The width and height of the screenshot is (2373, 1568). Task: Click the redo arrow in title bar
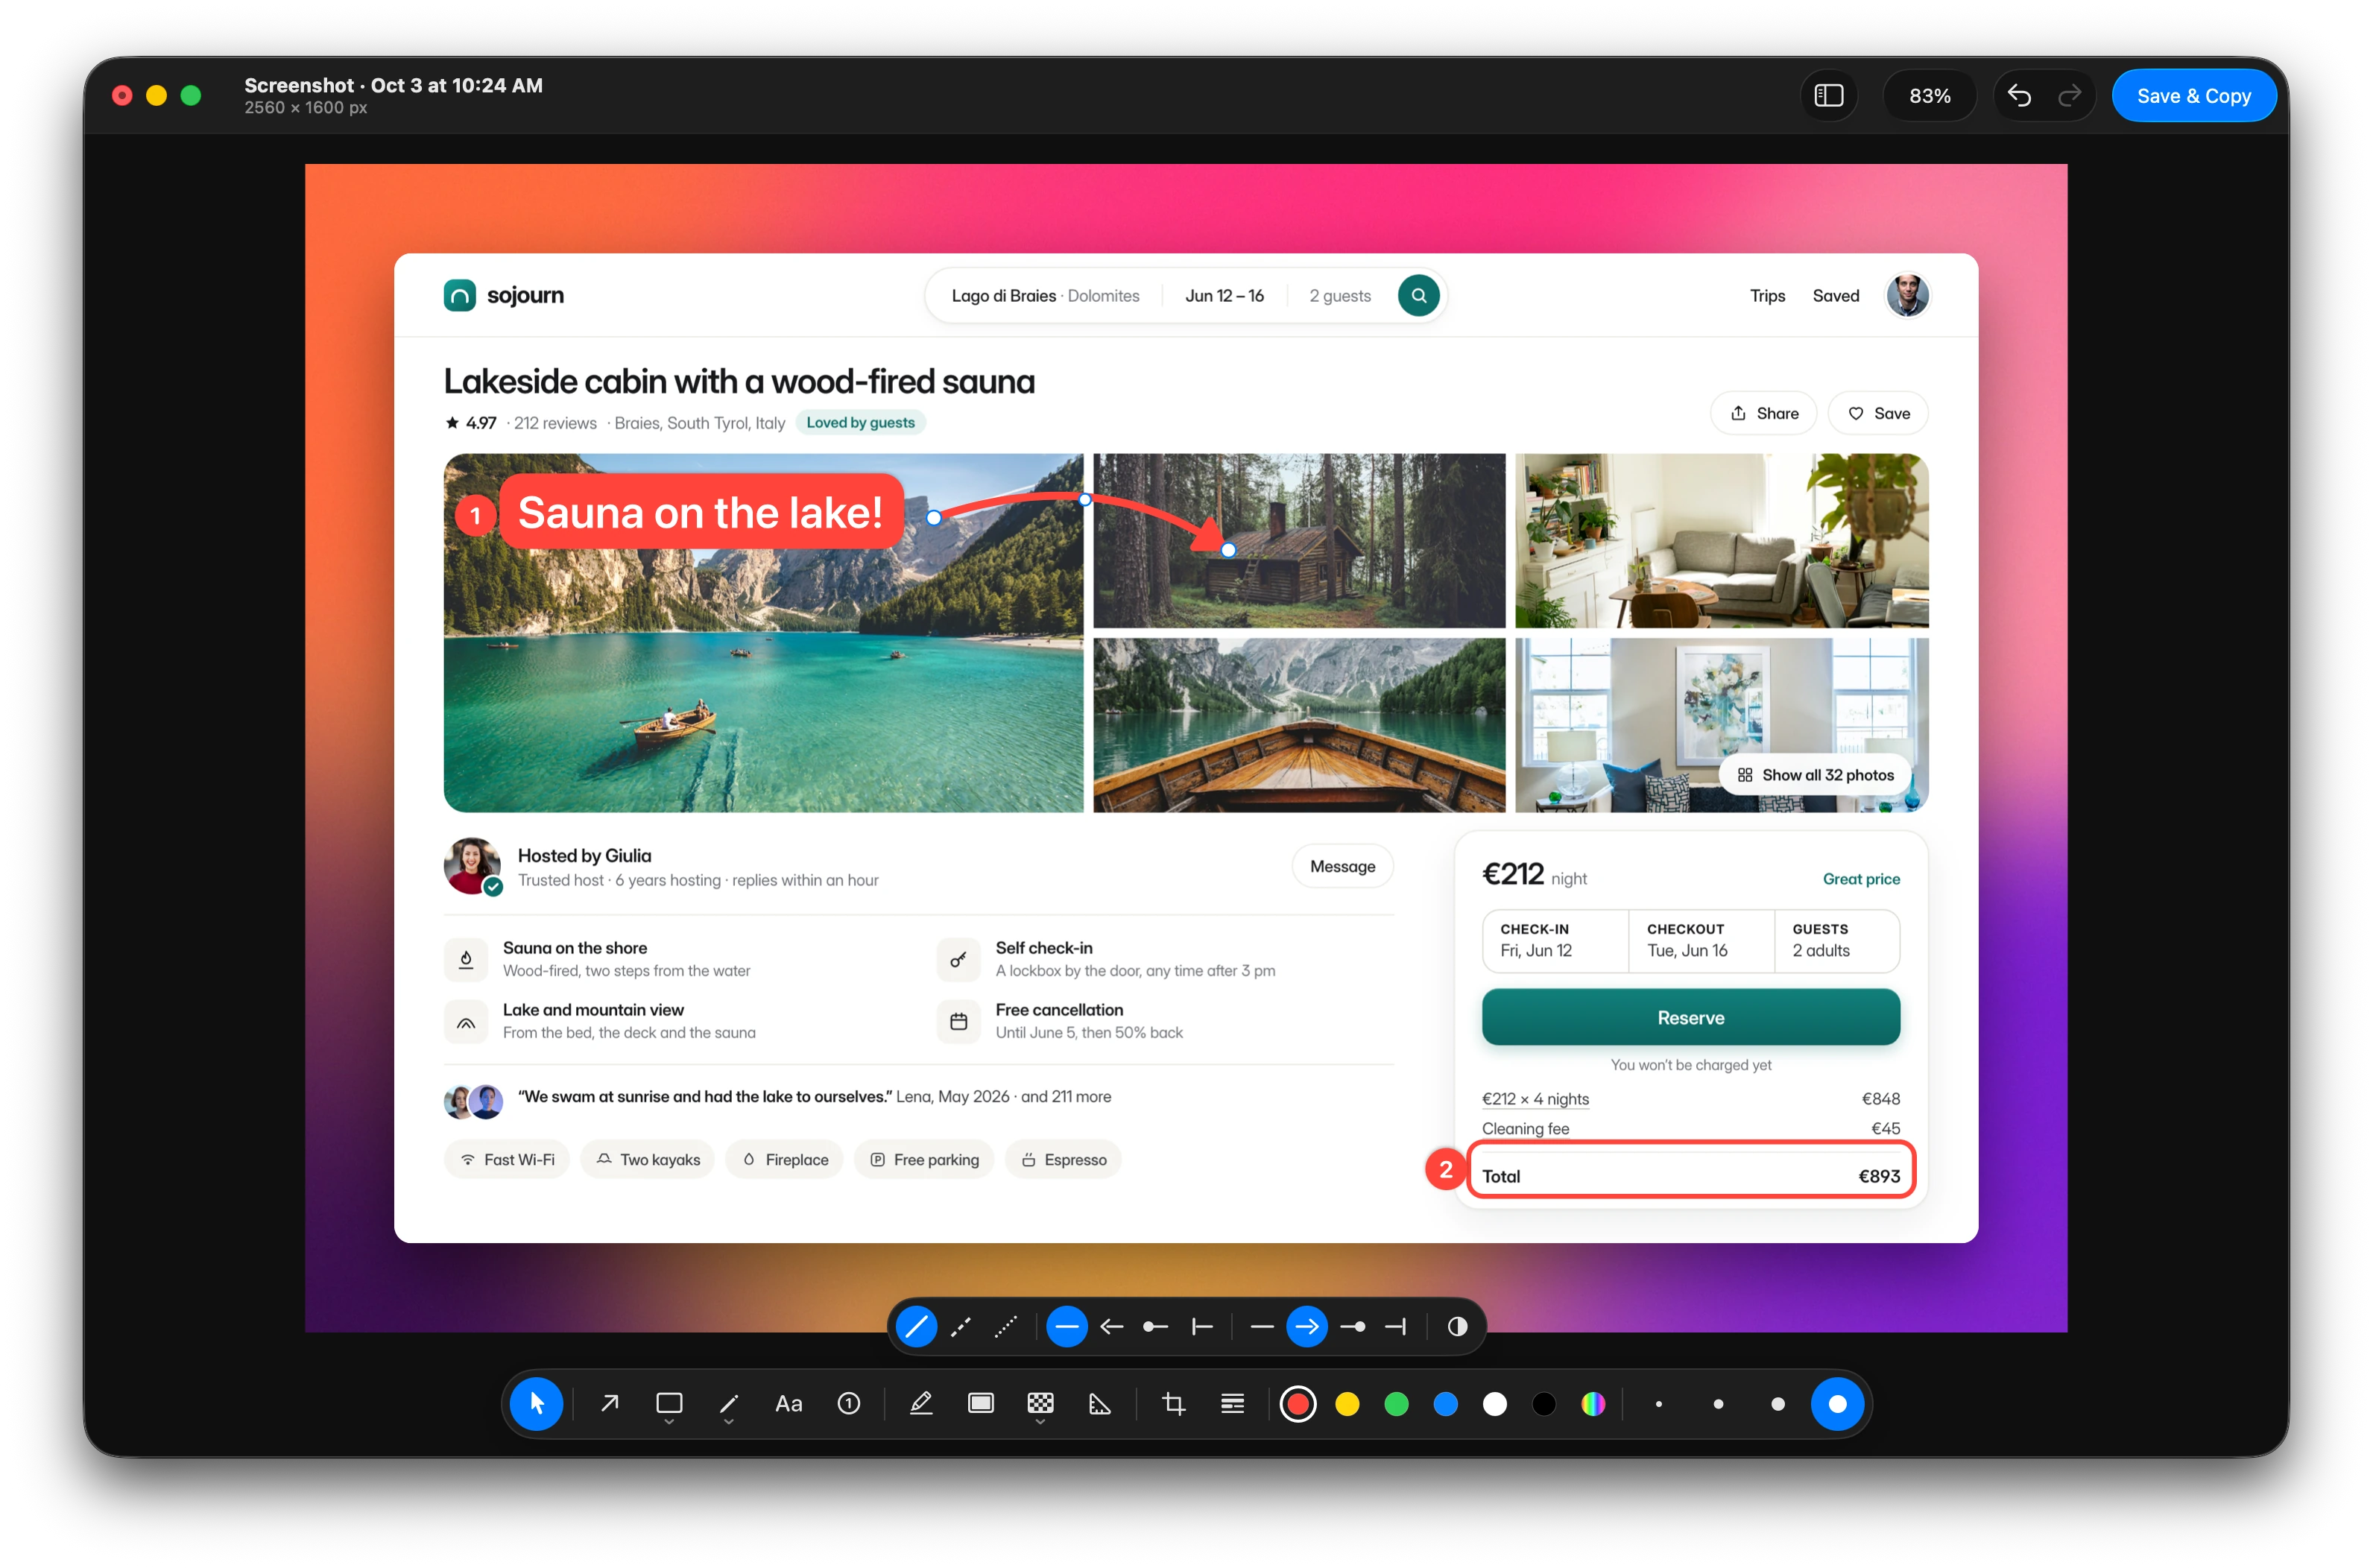(2069, 96)
